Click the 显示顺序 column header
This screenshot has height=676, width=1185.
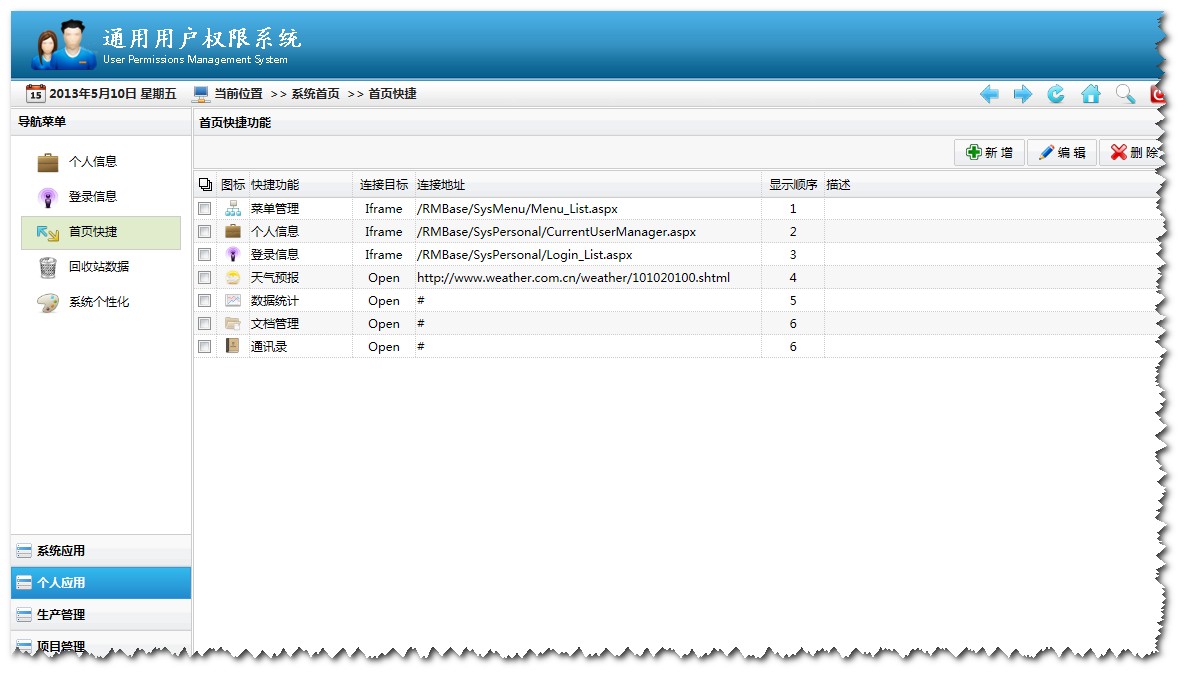(793, 184)
